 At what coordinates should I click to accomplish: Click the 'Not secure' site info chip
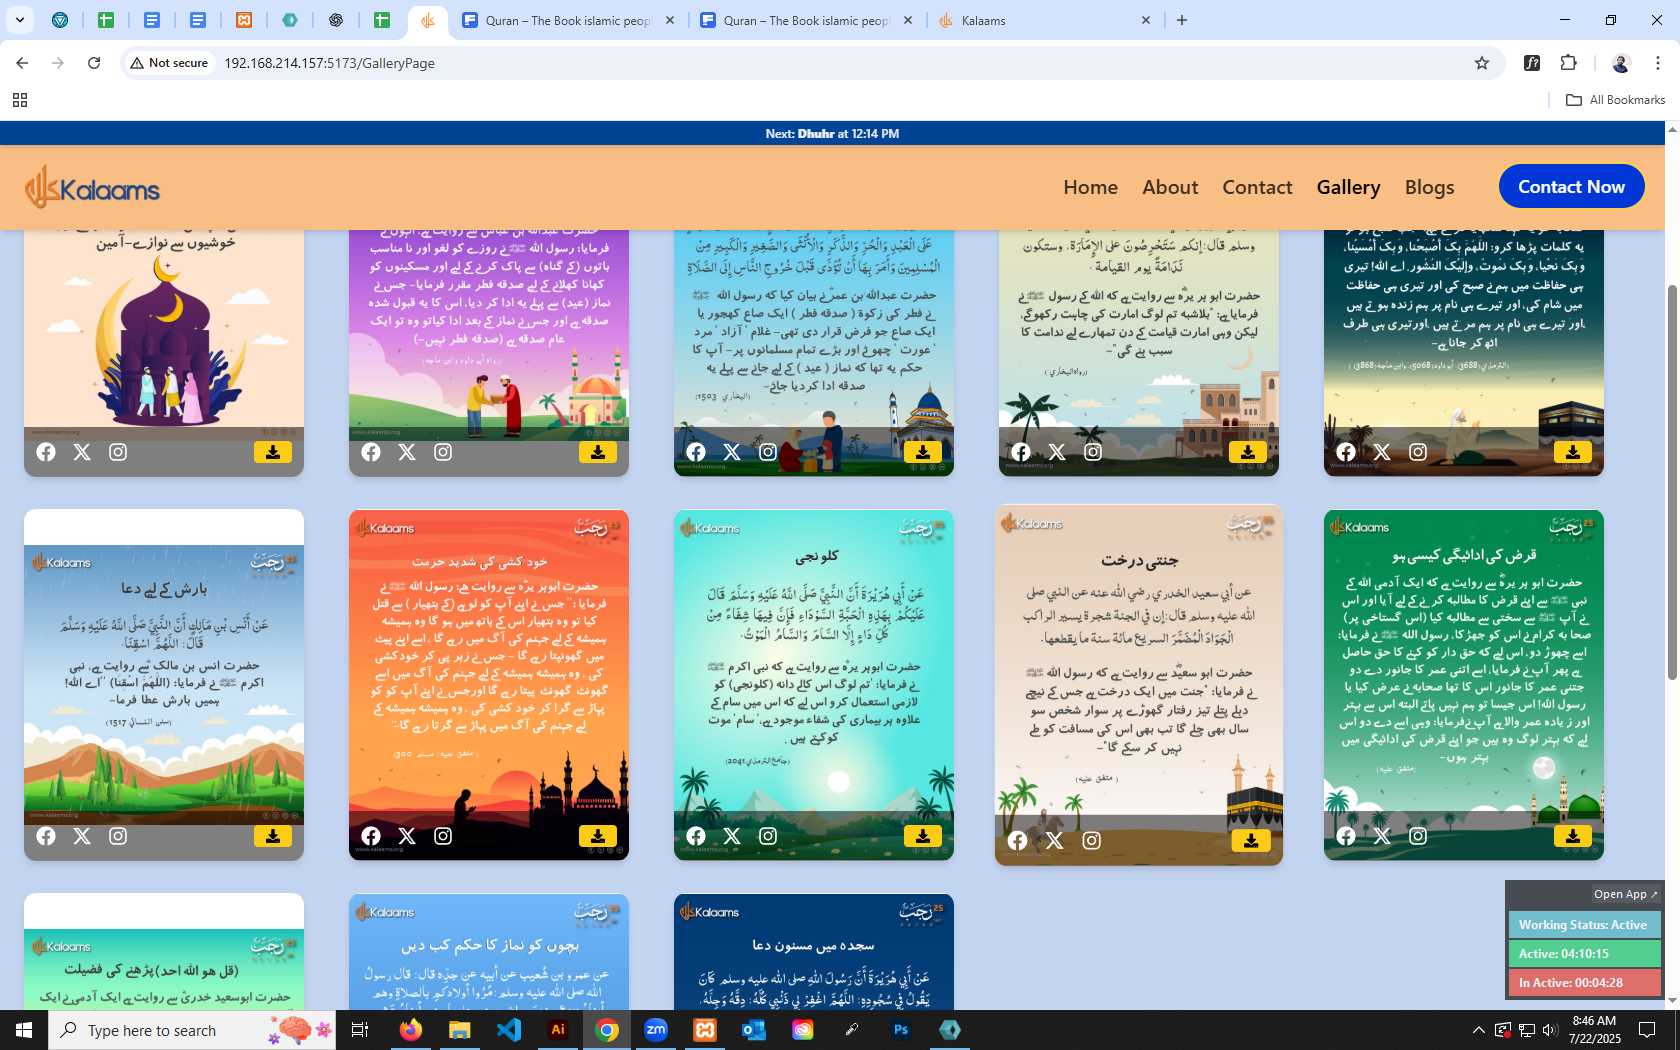coord(169,63)
